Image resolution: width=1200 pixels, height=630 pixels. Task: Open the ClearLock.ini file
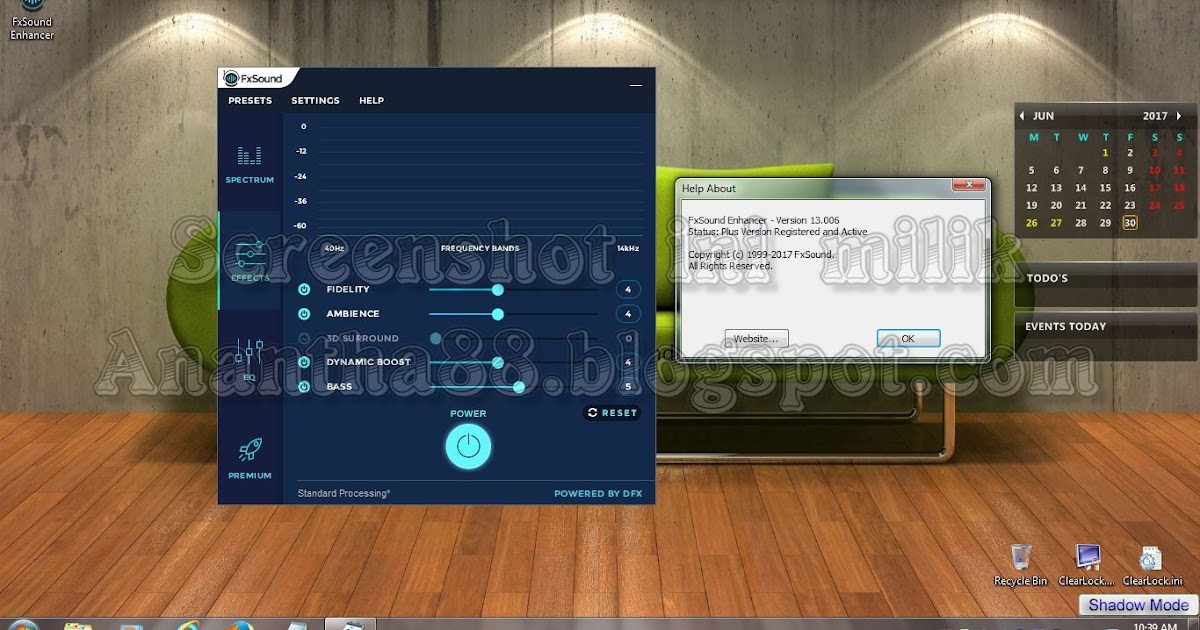coord(1152,565)
